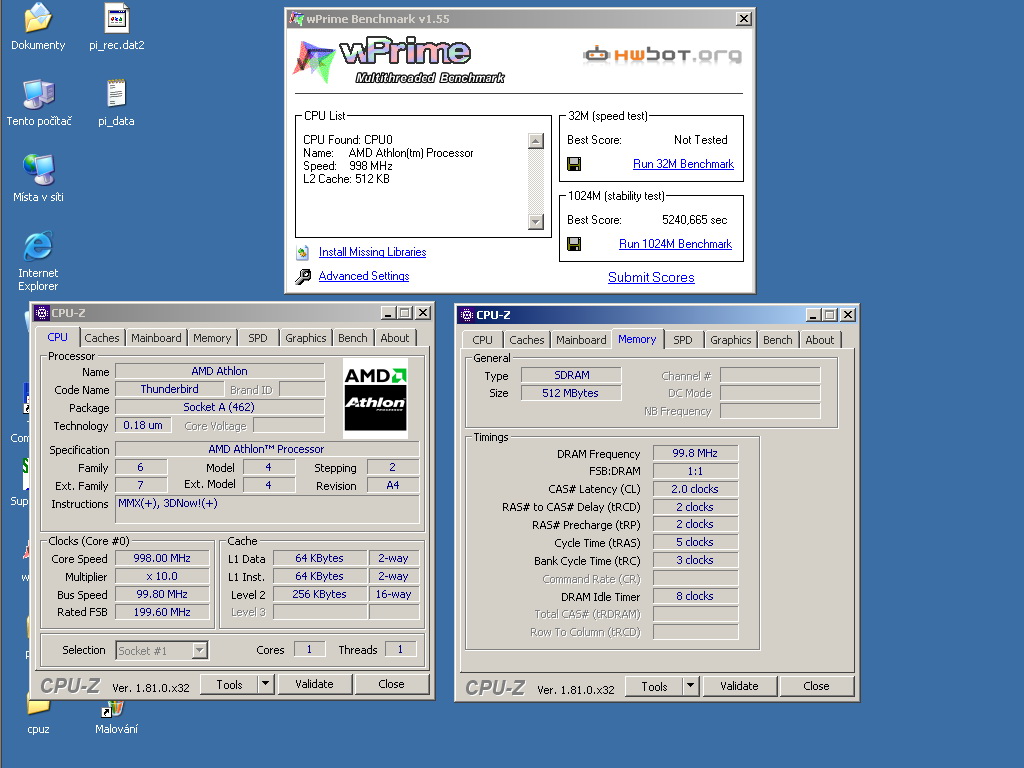Open Graphics tab in right CPU-Z
This screenshot has height=768, width=1024.
[x=731, y=340]
